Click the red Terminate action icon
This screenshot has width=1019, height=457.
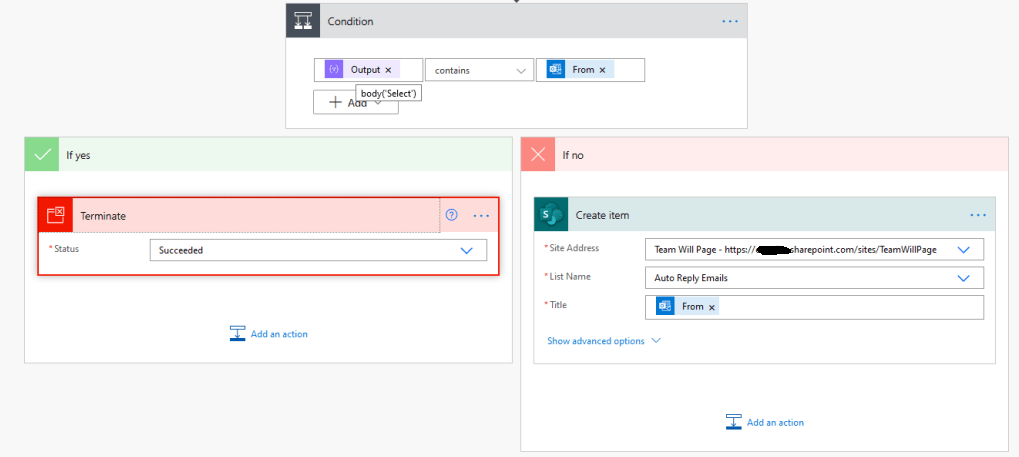56,215
